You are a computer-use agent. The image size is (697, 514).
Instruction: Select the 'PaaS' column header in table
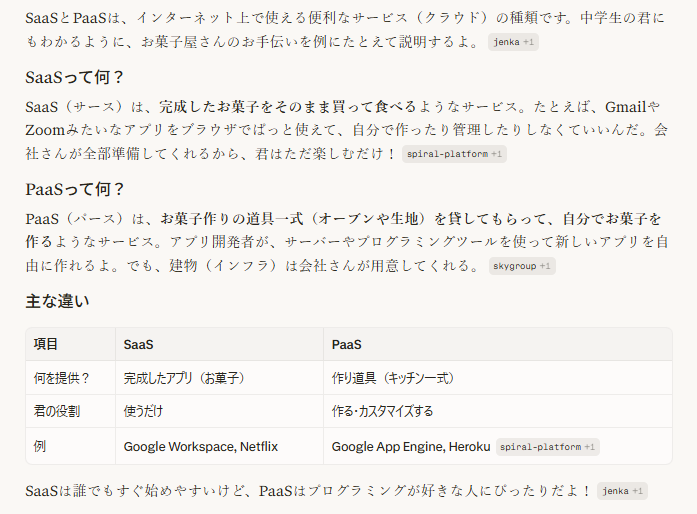pyautogui.click(x=497, y=344)
